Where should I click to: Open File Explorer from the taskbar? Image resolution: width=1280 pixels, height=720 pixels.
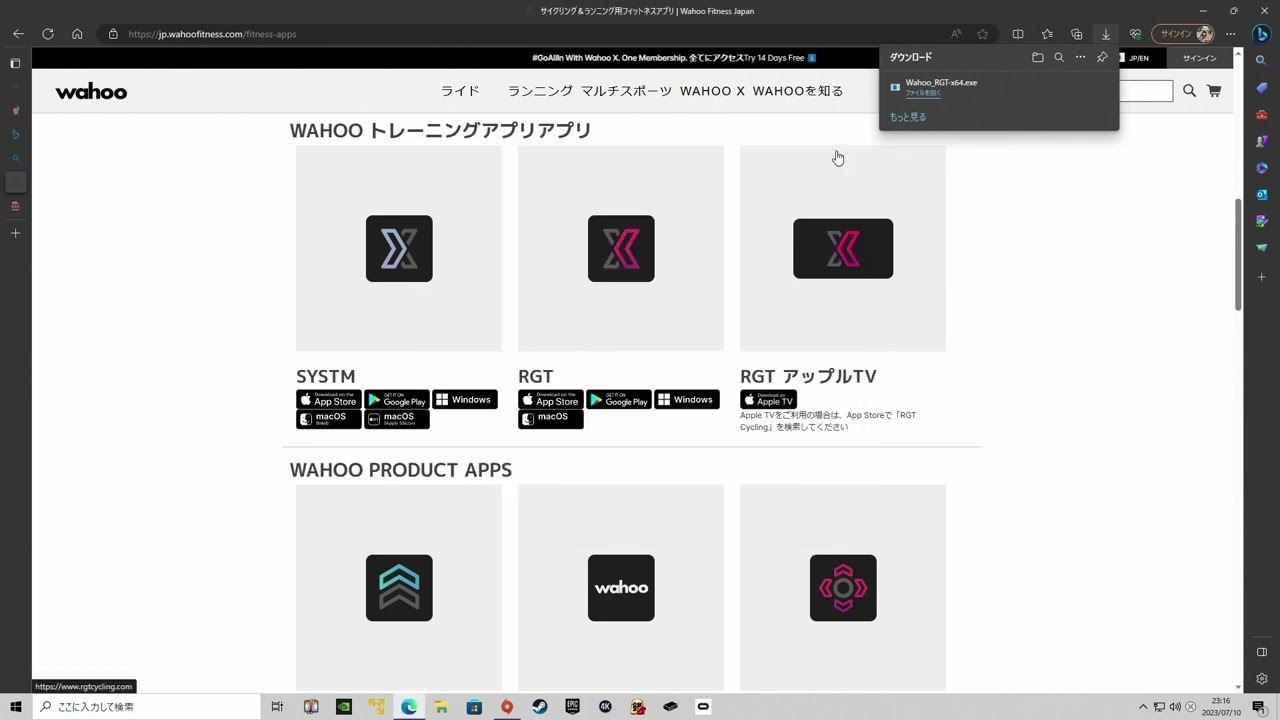point(441,707)
